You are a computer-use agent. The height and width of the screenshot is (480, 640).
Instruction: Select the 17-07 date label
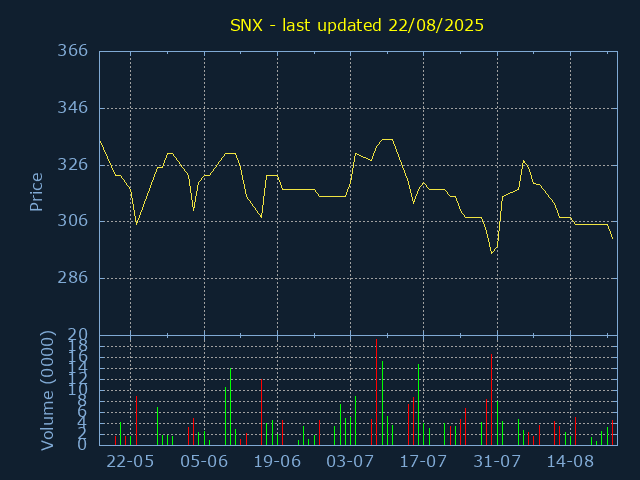point(423,462)
